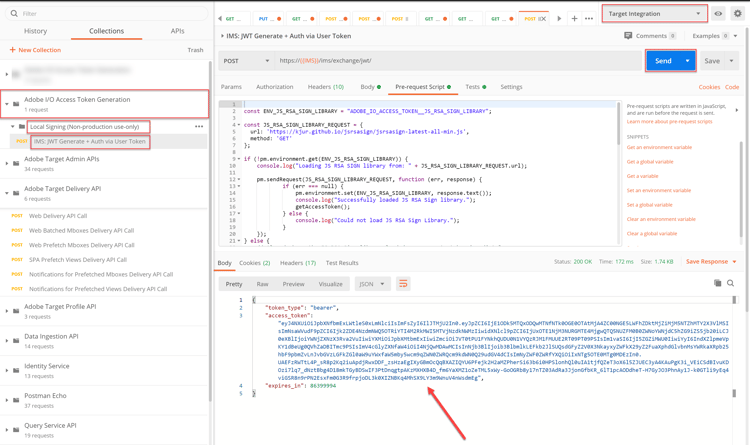750x445 pixels.
Task: Expand the Adobe Target Admin APIs collection
Action: click(7, 163)
